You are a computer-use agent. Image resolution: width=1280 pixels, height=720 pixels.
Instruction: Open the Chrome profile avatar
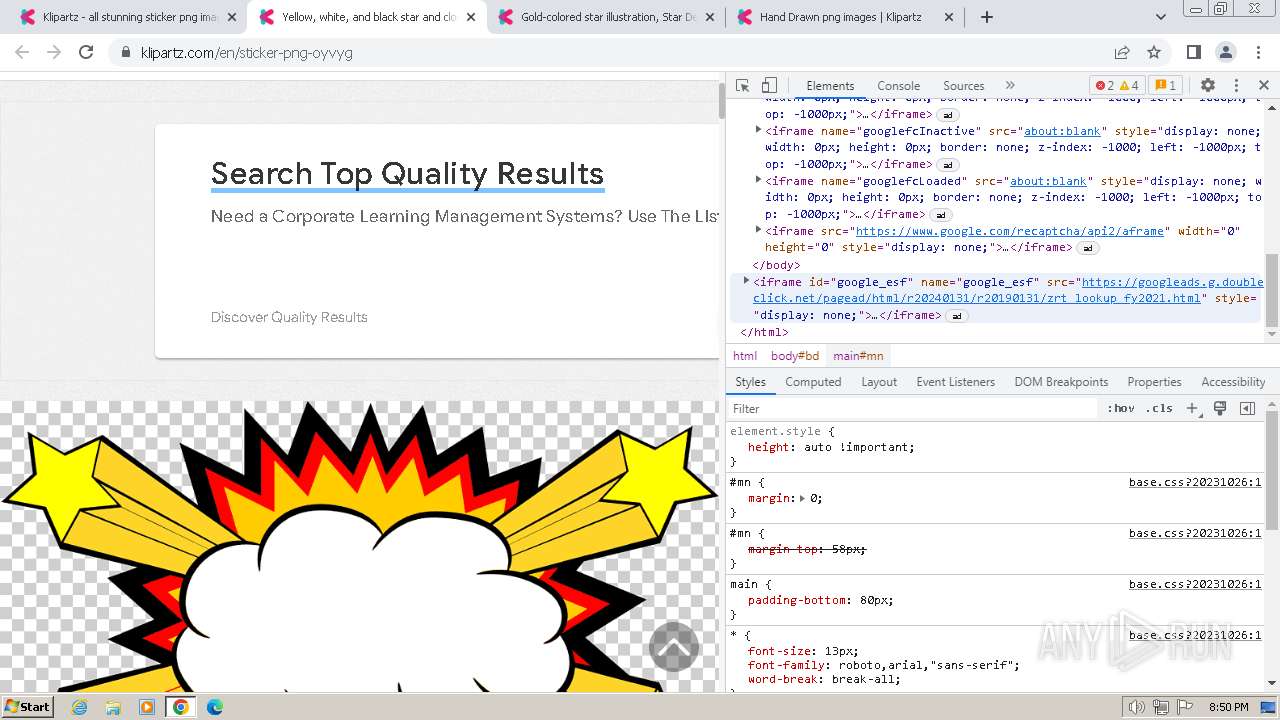click(x=1226, y=52)
